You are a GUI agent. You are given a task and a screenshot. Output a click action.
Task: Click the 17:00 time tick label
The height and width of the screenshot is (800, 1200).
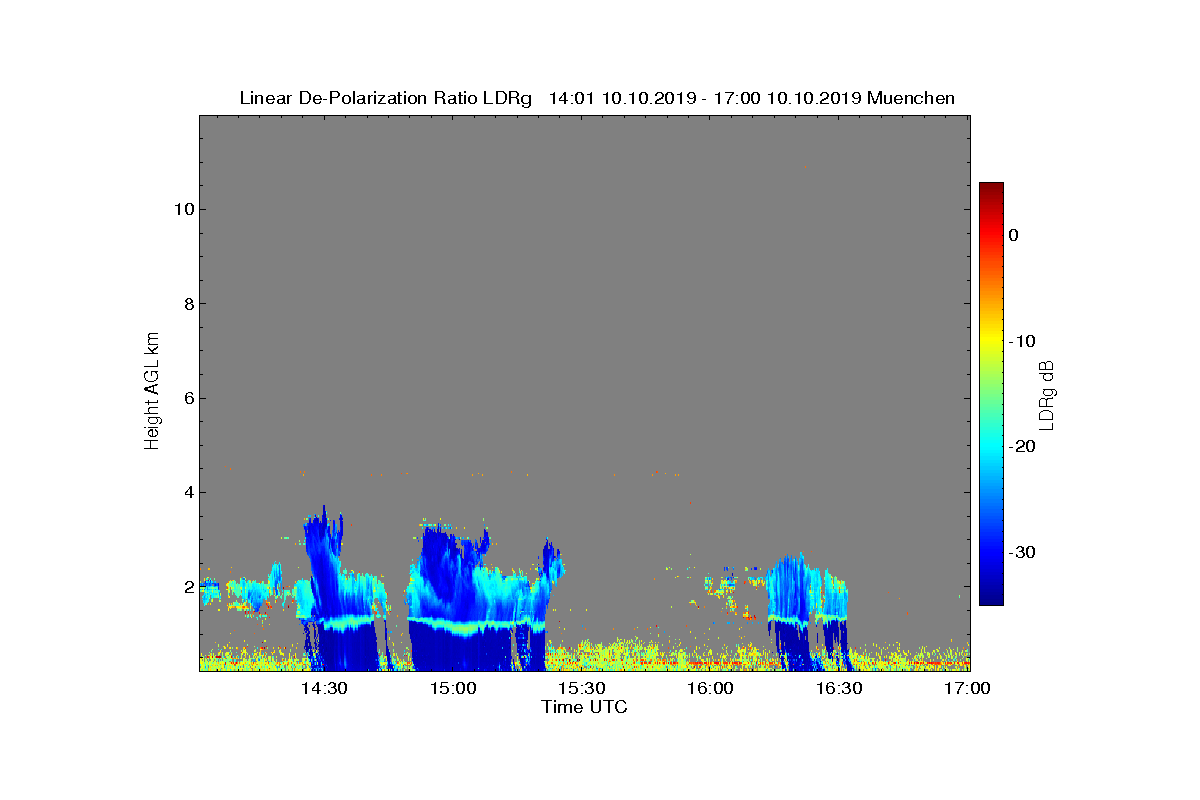click(x=967, y=688)
